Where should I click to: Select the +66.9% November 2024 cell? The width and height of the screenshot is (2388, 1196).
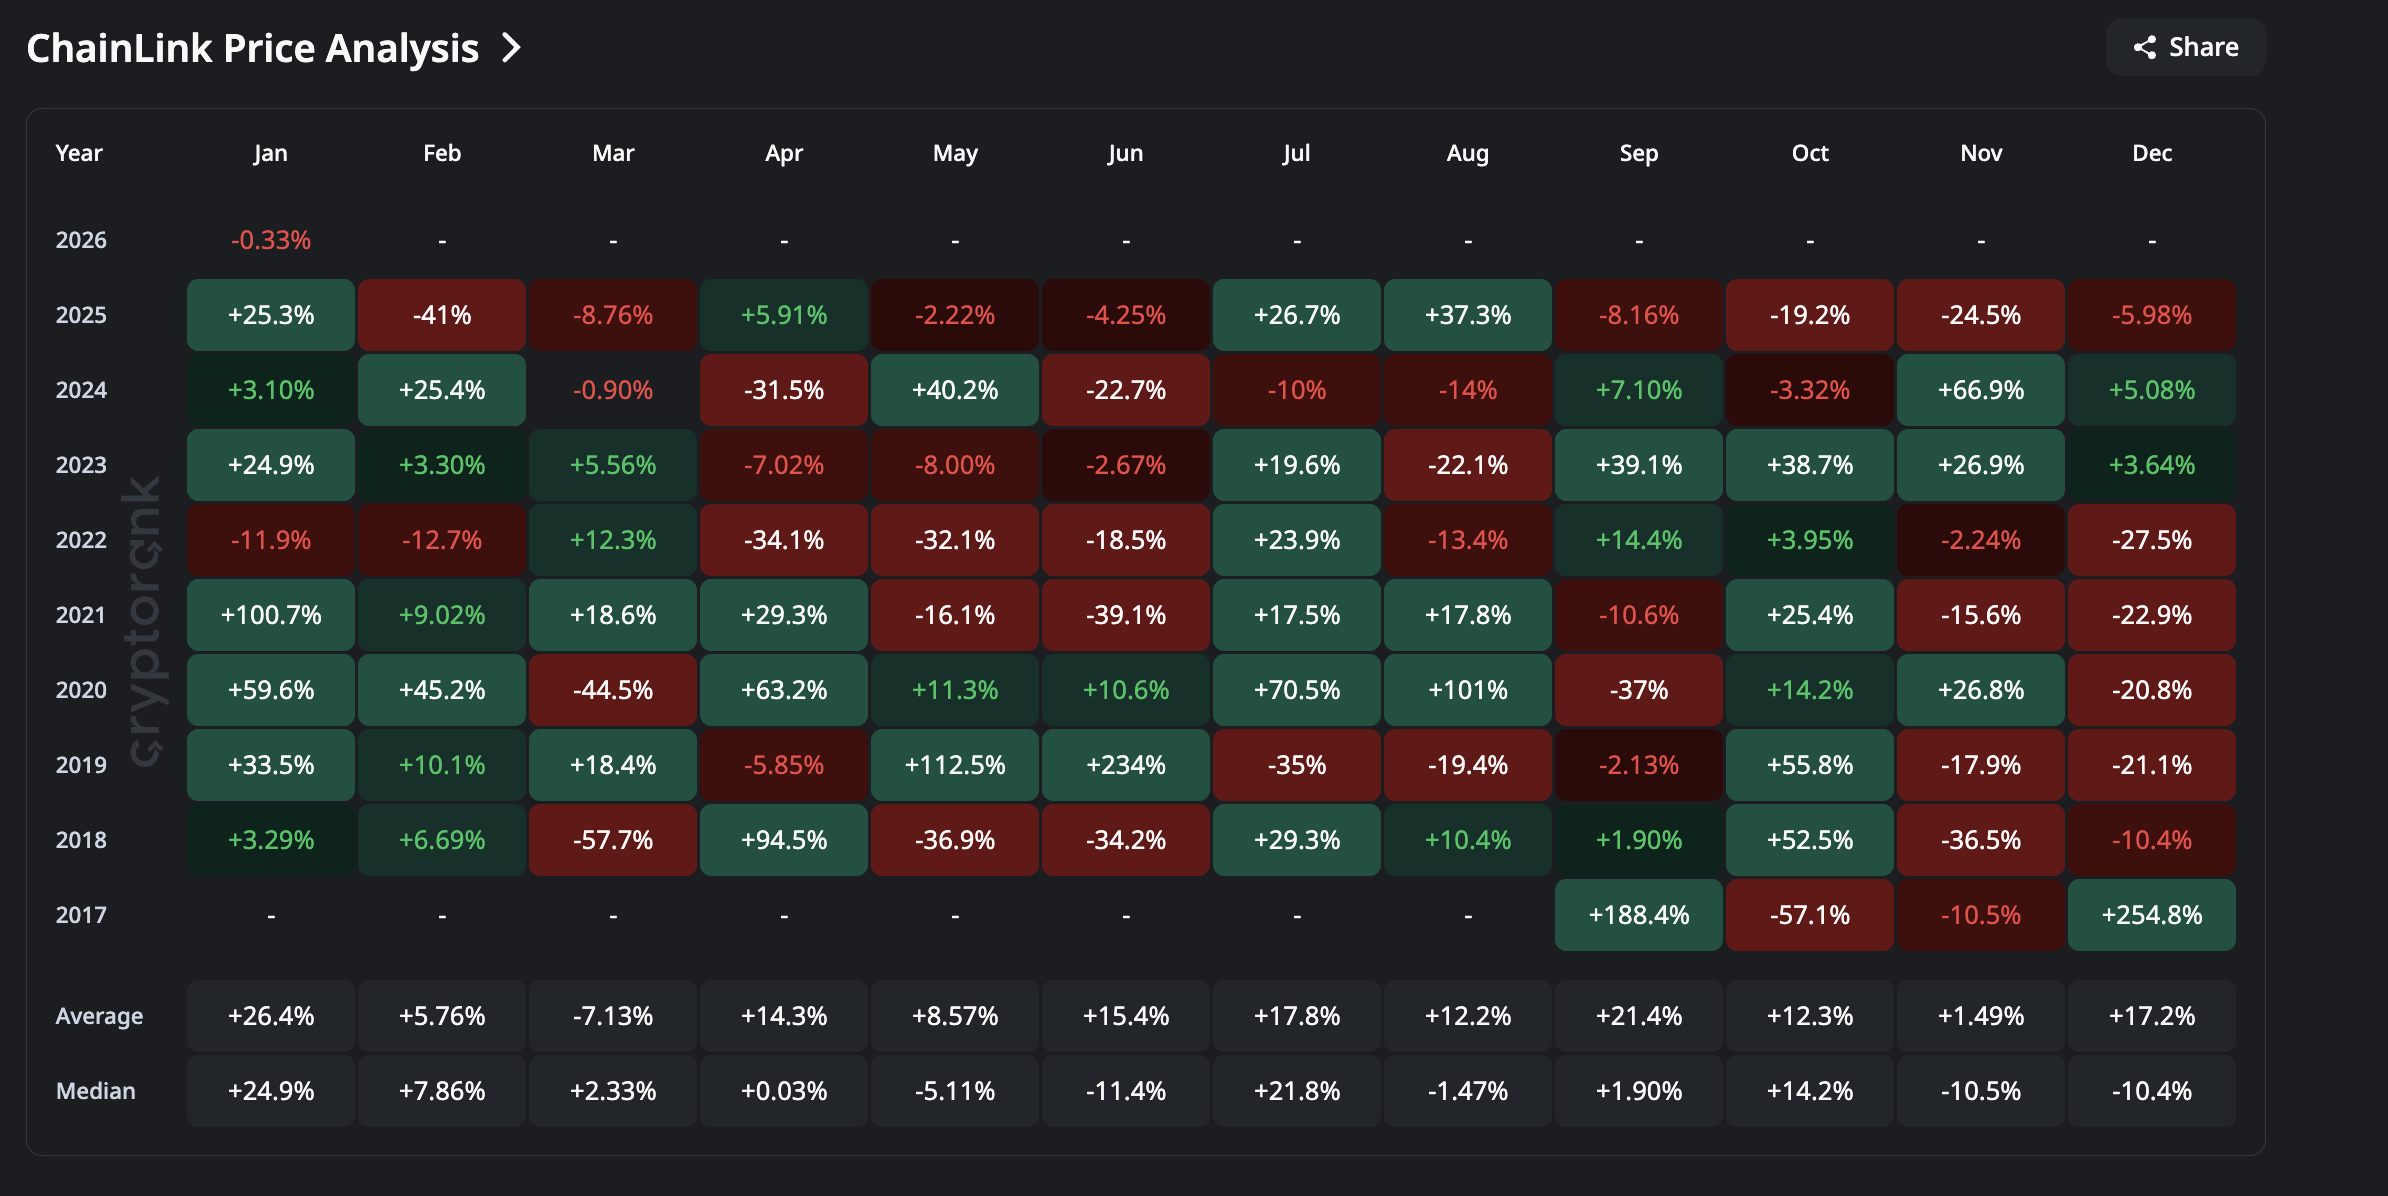1981,390
